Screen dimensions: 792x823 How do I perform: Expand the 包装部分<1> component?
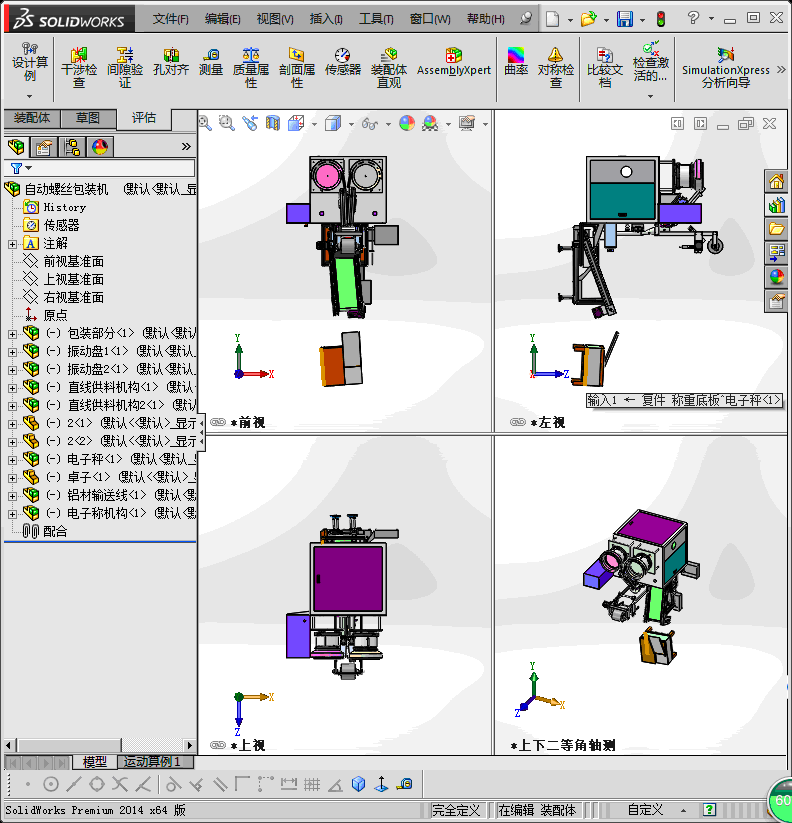click(x=13, y=334)
